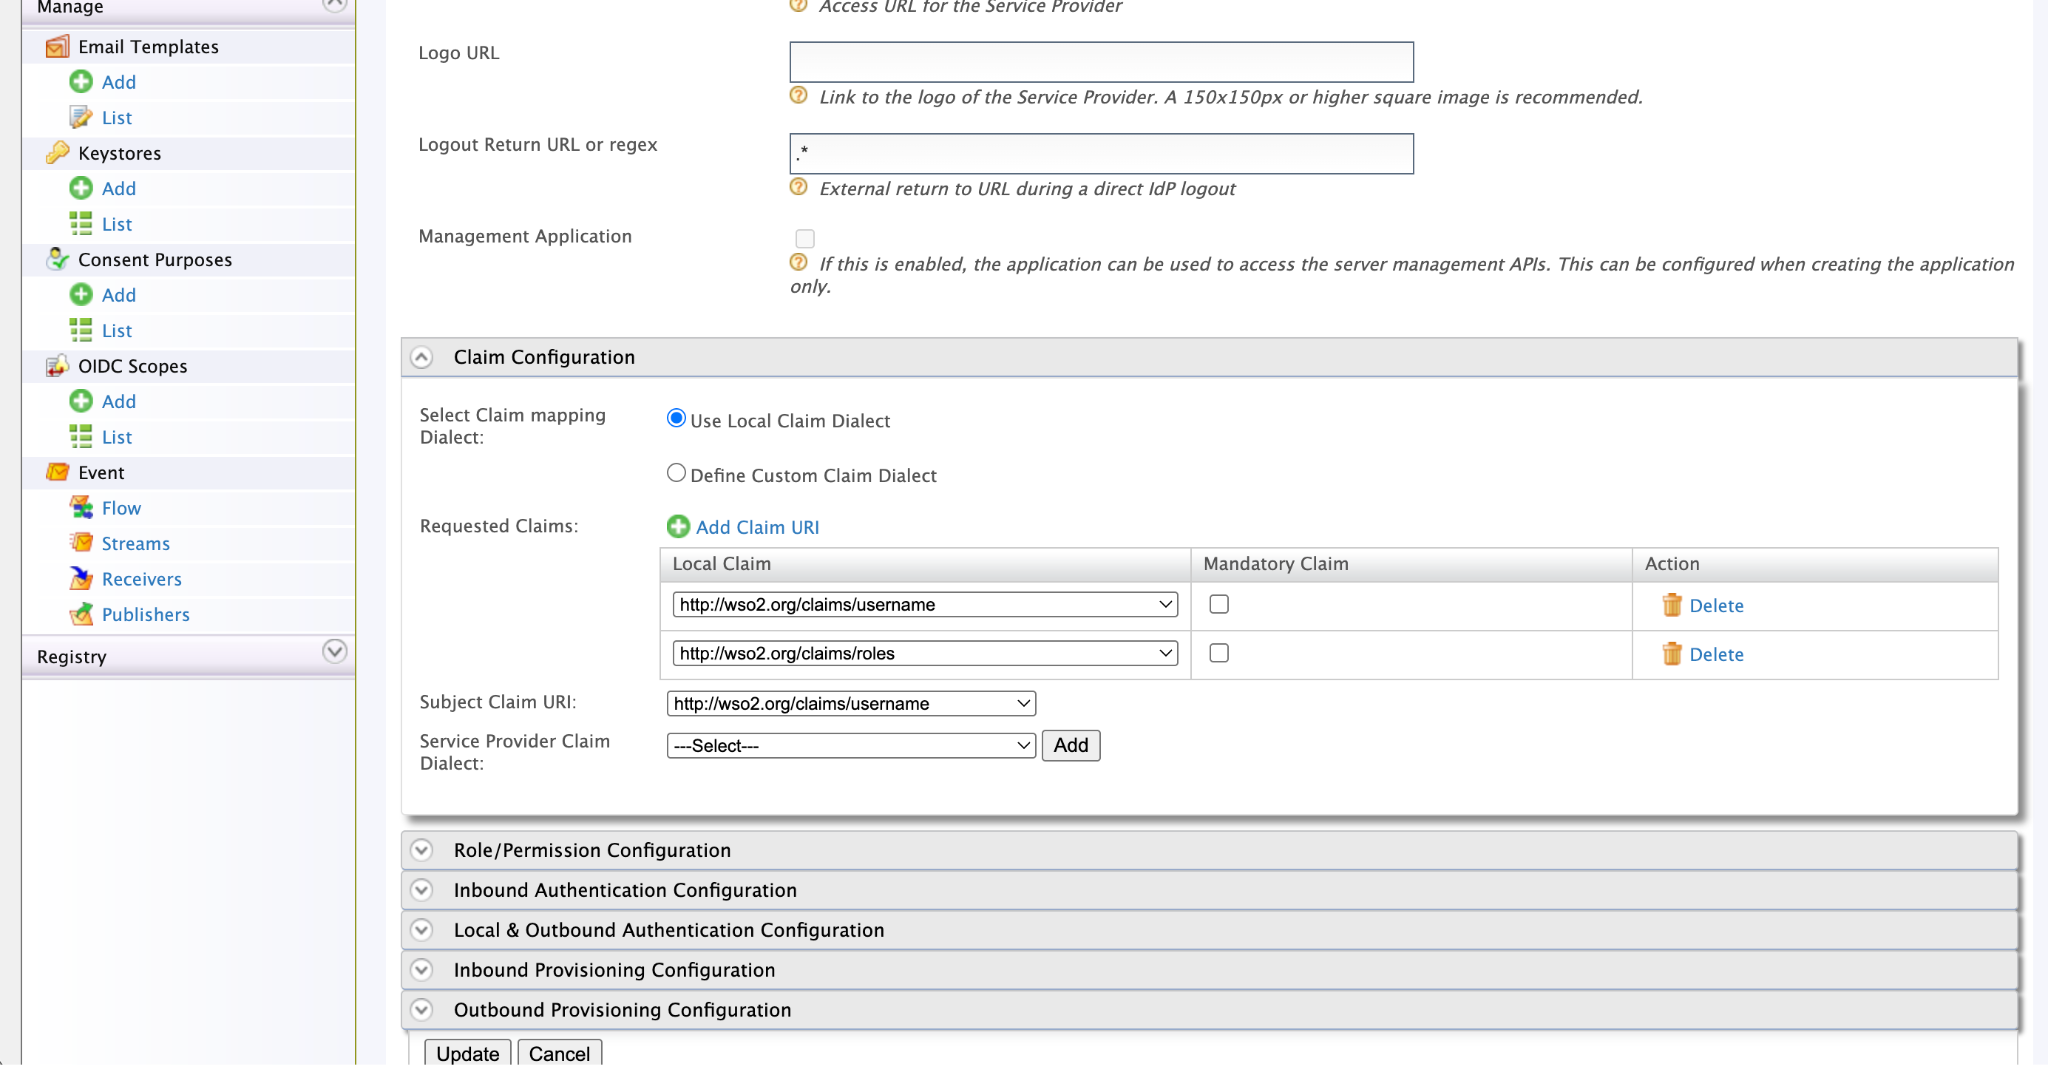
Task: Click the green plus icon for Add Claim URI
Action: tap(678, 527)
